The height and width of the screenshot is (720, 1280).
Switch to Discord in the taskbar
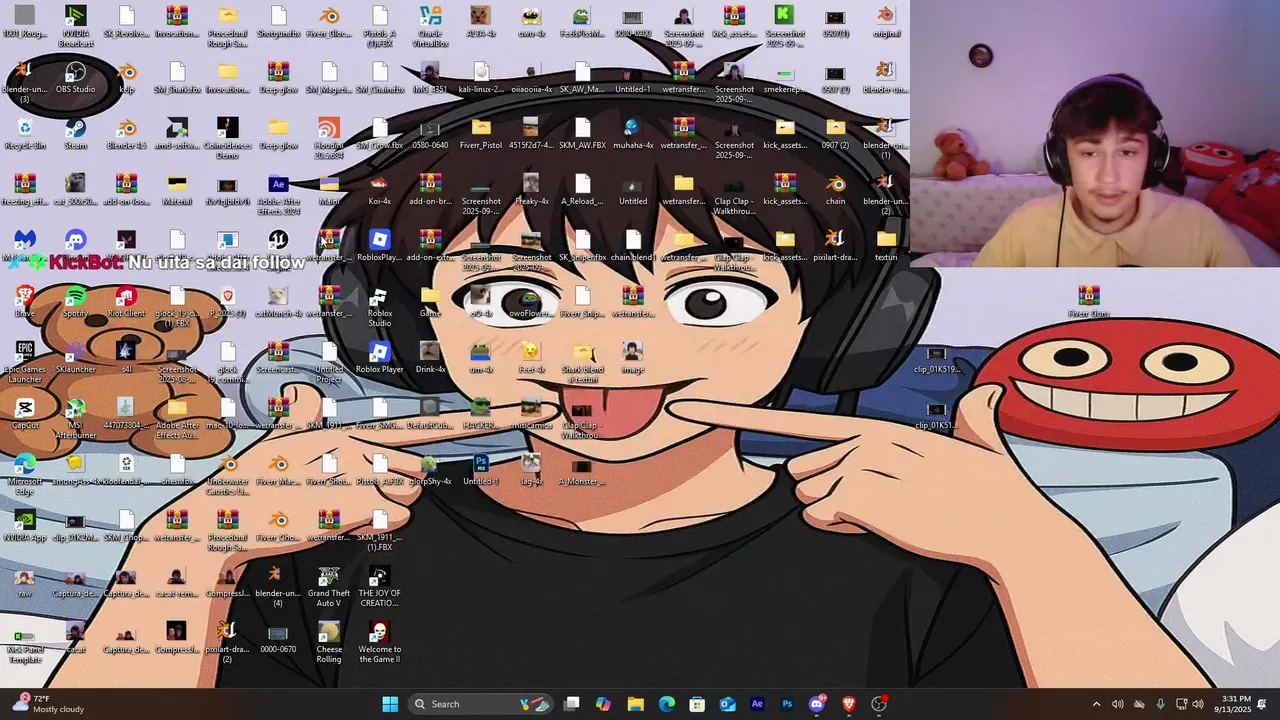coord(817,704)
